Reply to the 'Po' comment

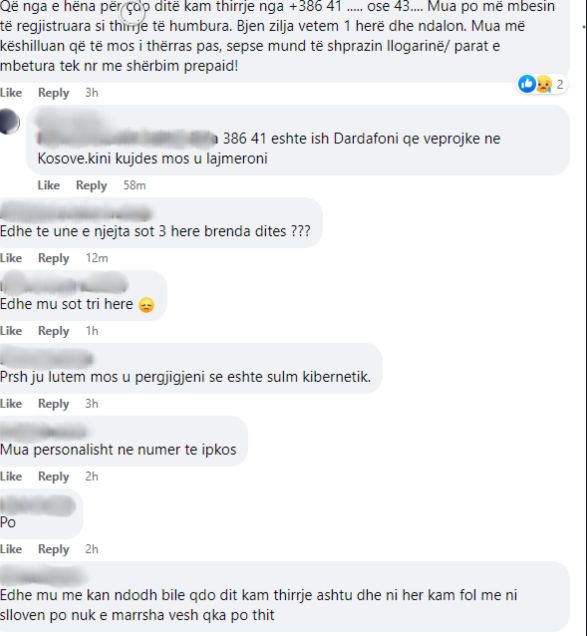[x=54, y=550]
